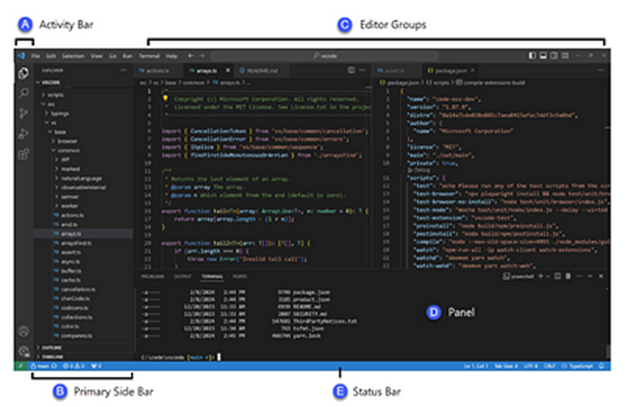Open the Terminal menu
This screenshot has width=625, height=407.
pos(149,56)
